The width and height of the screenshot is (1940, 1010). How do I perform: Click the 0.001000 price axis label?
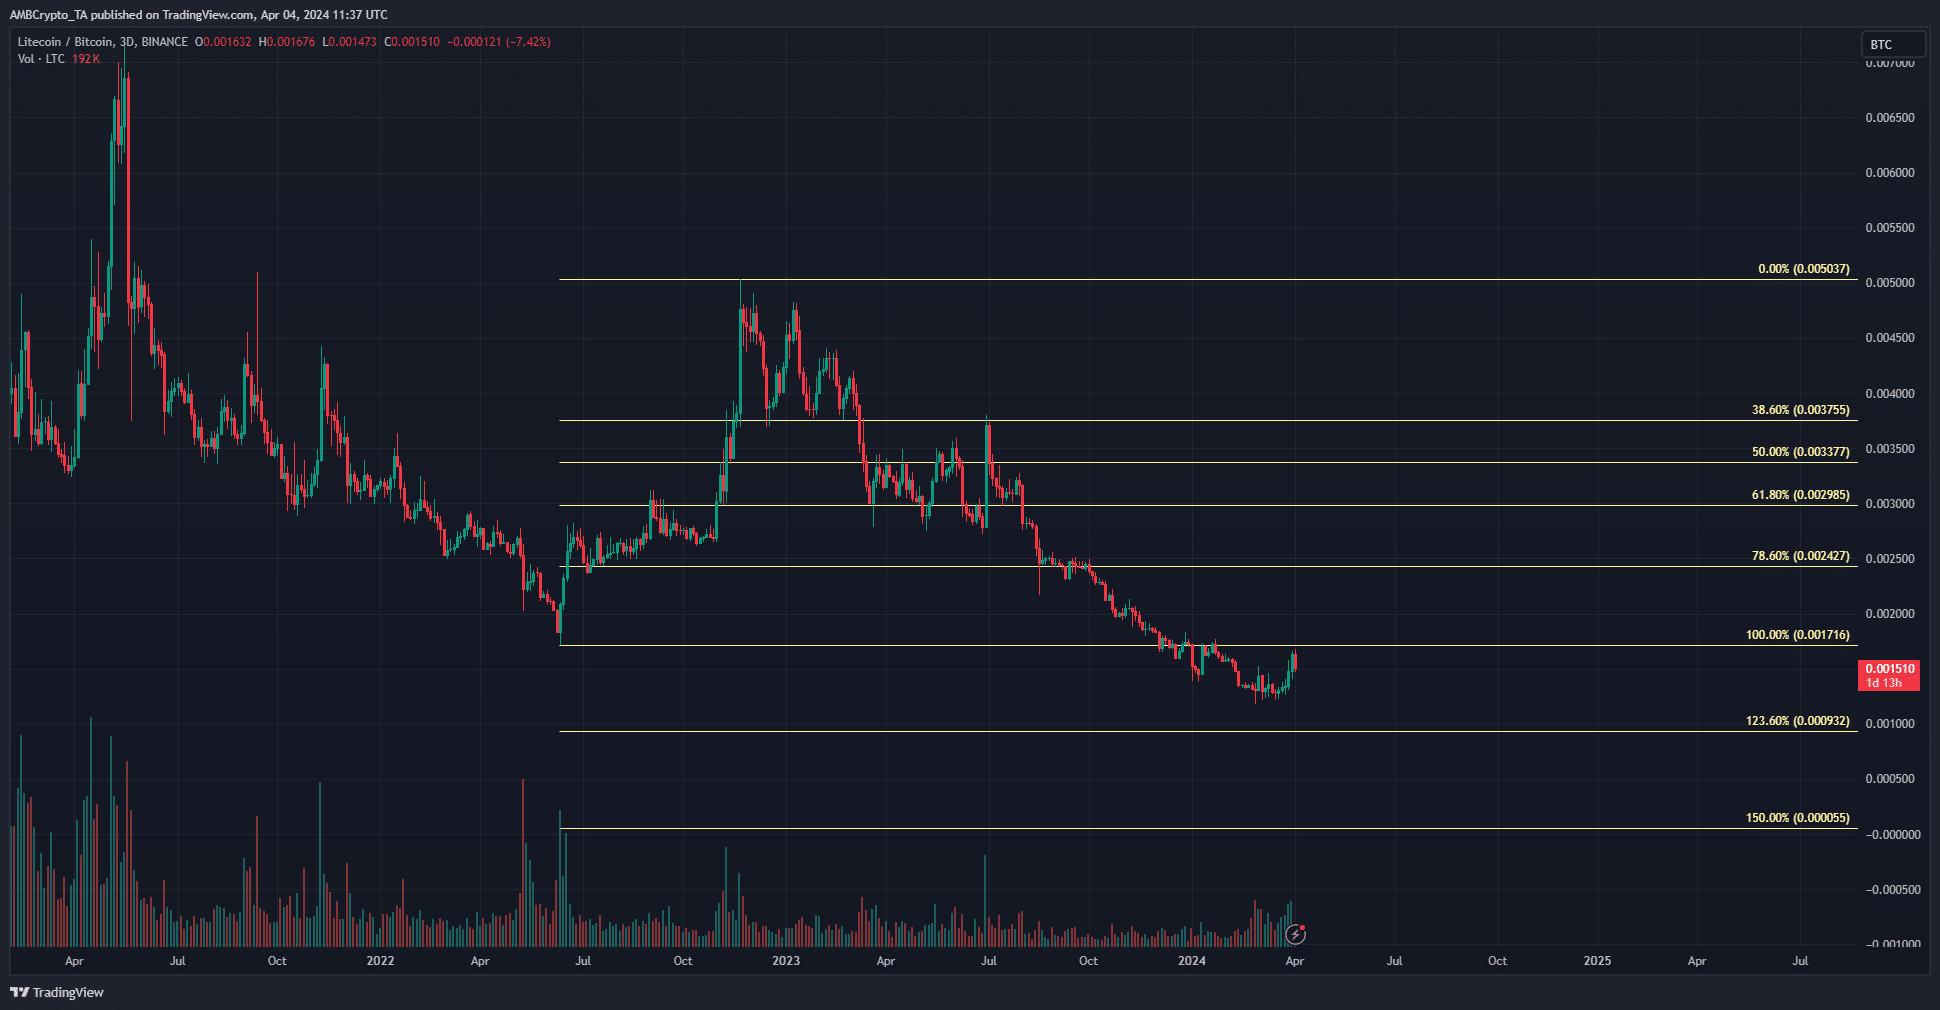pyautogui.click(x=1890, y=724)
